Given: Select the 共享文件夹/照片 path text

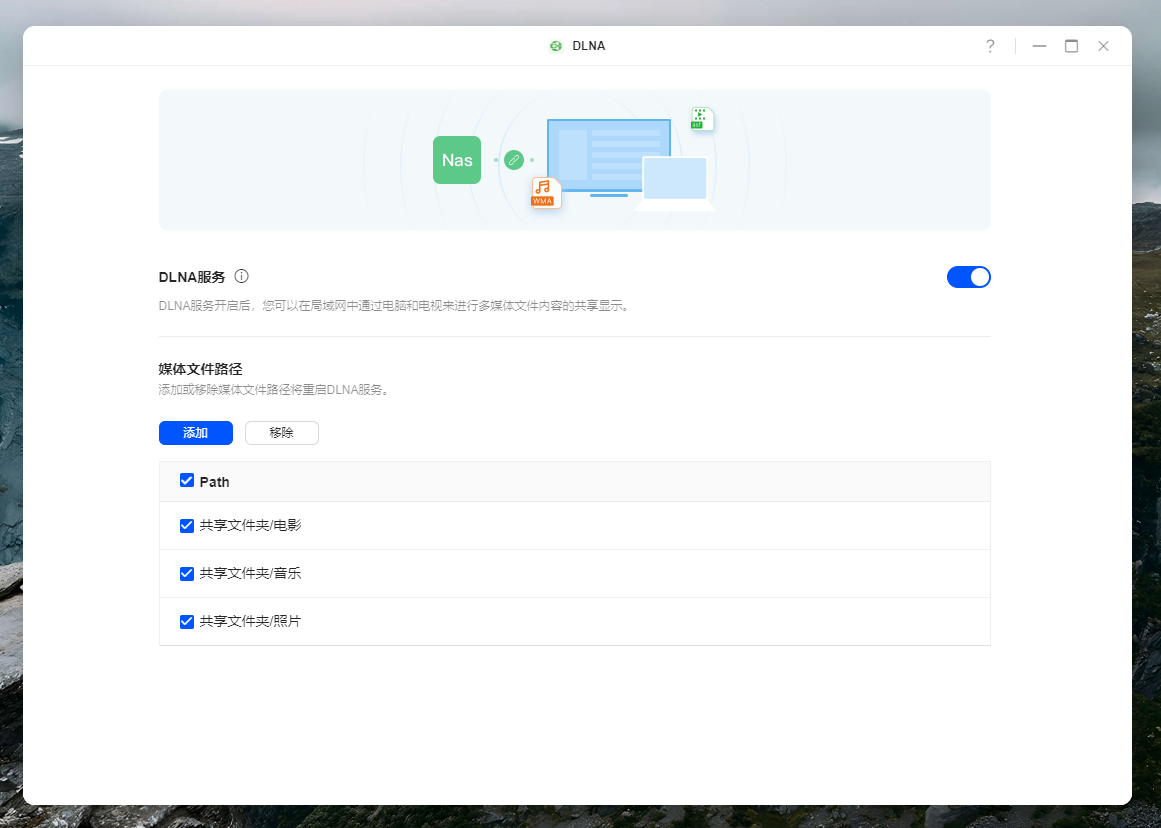Looking at the screenshot, I should coord(250,622).
